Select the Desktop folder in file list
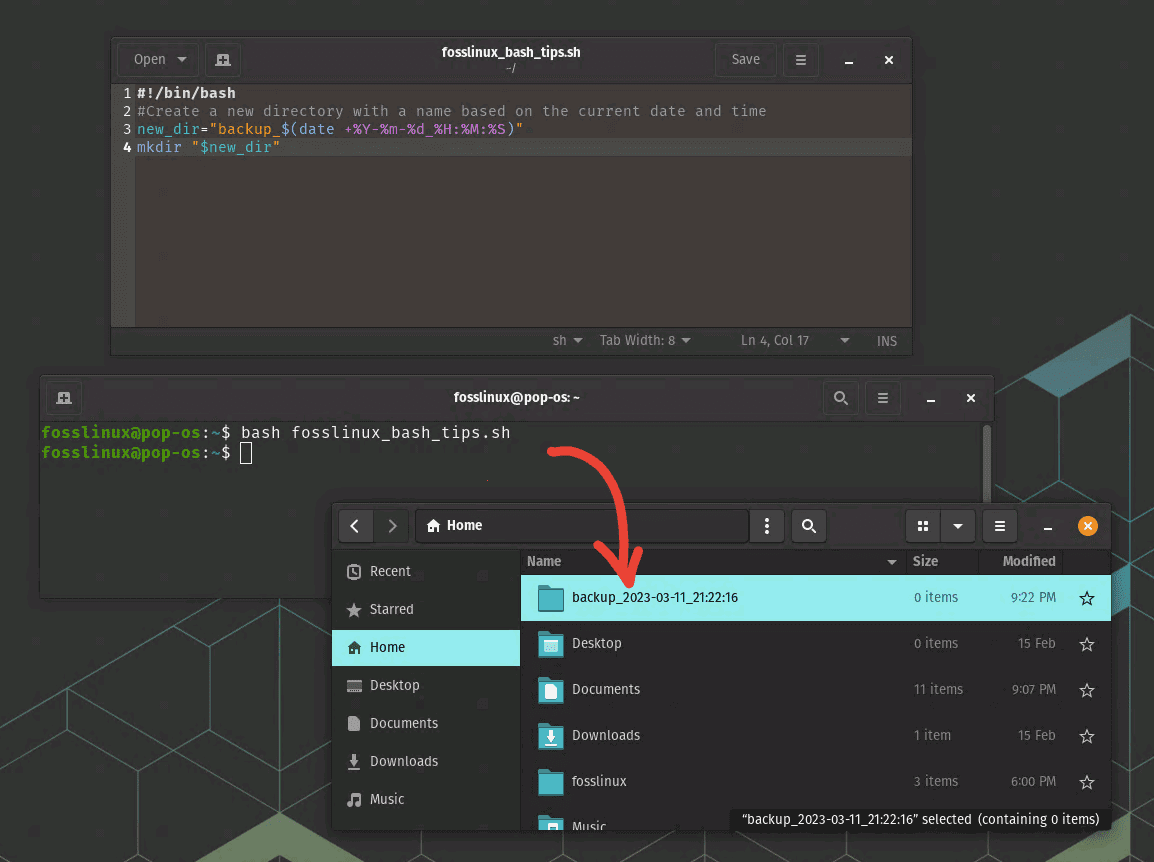This screenshot has height=862, width=1154. pos(596,644)
